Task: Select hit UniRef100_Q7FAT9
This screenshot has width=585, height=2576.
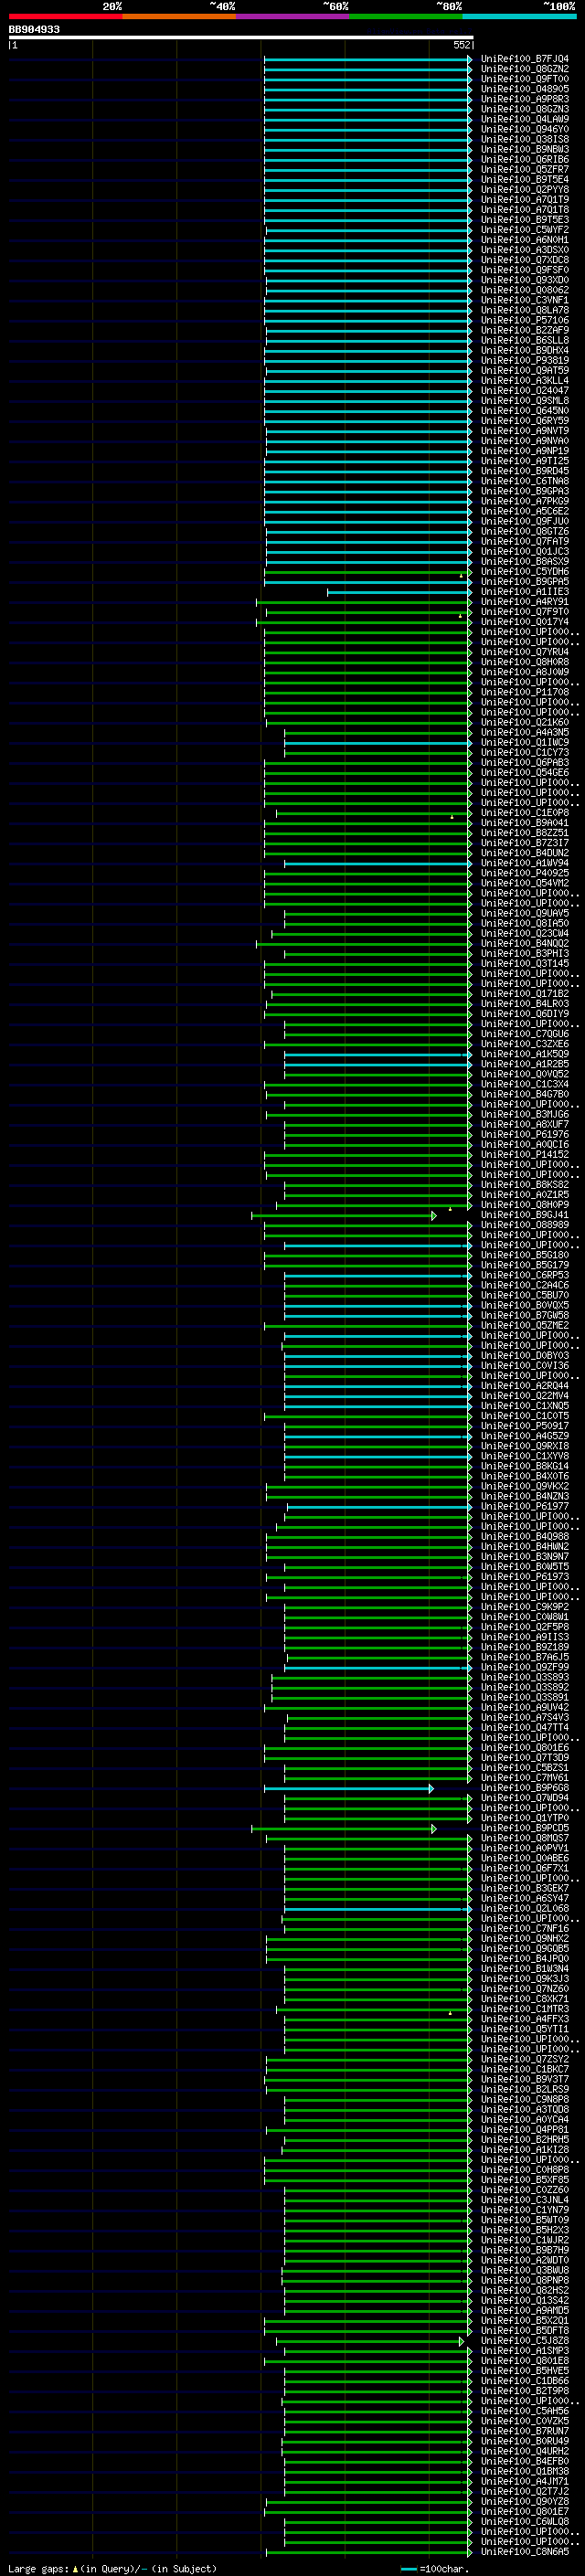Action: 525,541
